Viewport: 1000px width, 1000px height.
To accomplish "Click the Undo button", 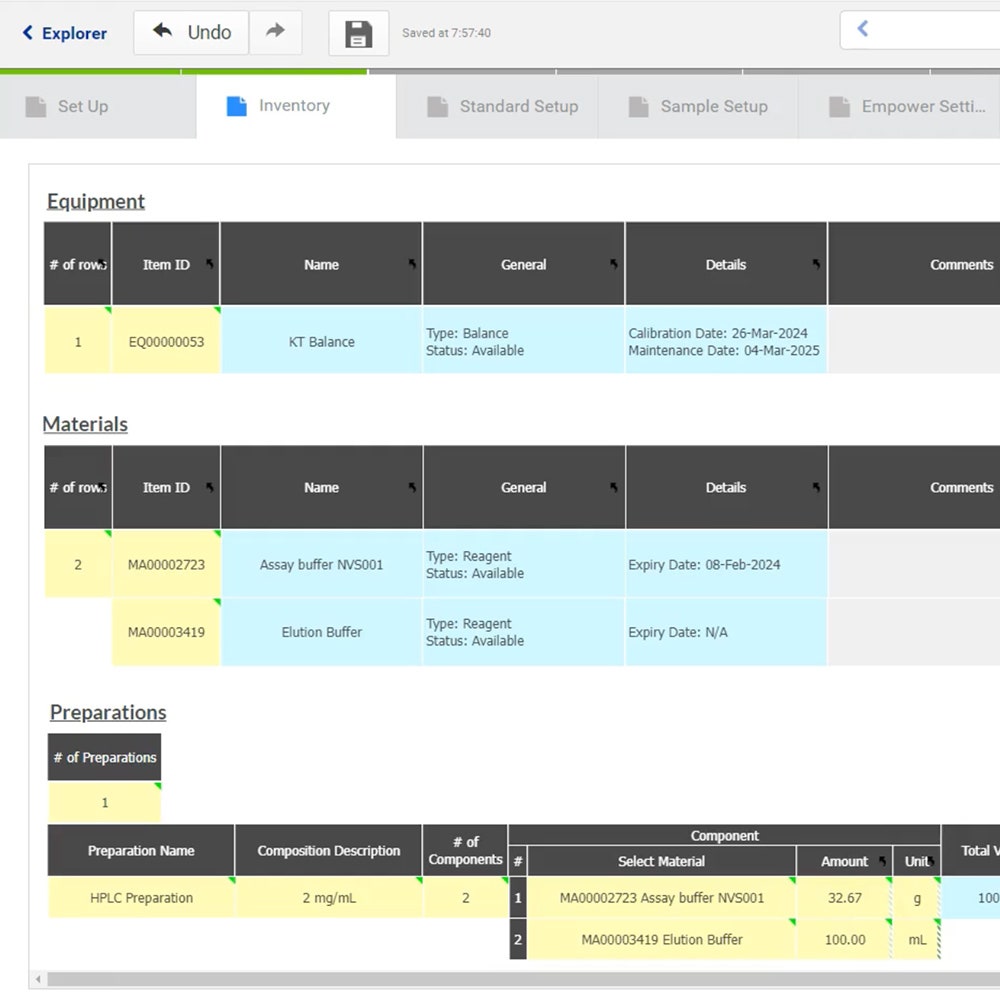I will pyautogui.click(x=191, y=32).
